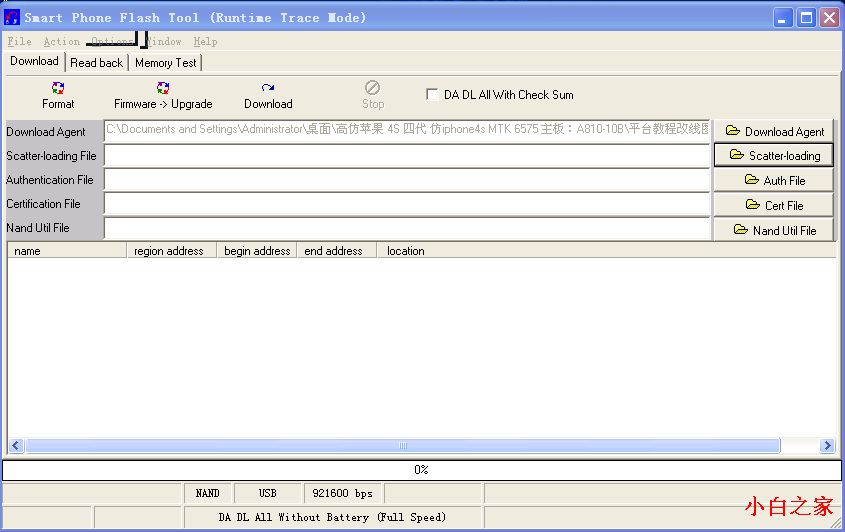This screenshot has height=532, width=845.
Task: Minimize the Flash Tool window
Action: (782, 18)
